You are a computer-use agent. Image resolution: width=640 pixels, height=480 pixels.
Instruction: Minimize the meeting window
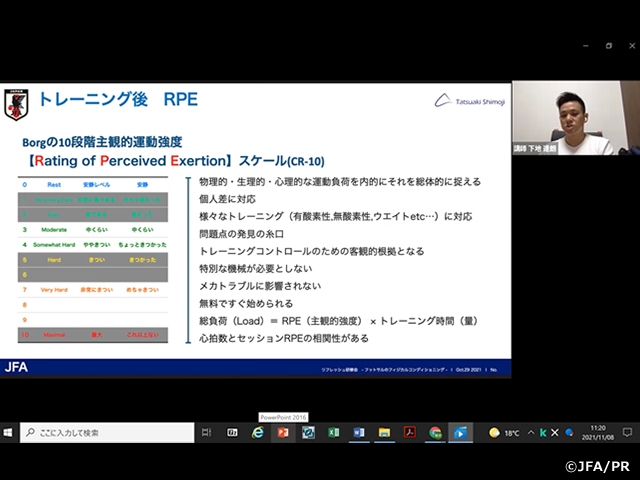[580, 45]
